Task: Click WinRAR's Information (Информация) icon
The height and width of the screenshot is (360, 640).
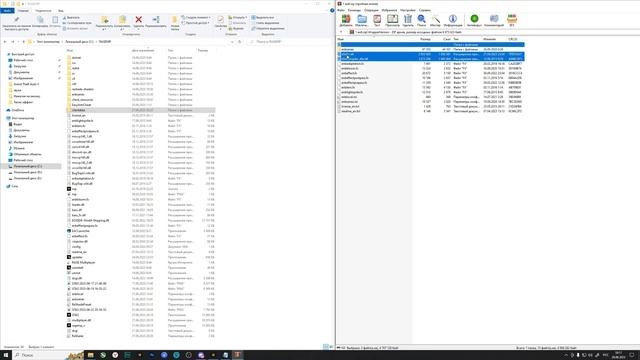Action: pyautogui.click(x=453, y=20)
